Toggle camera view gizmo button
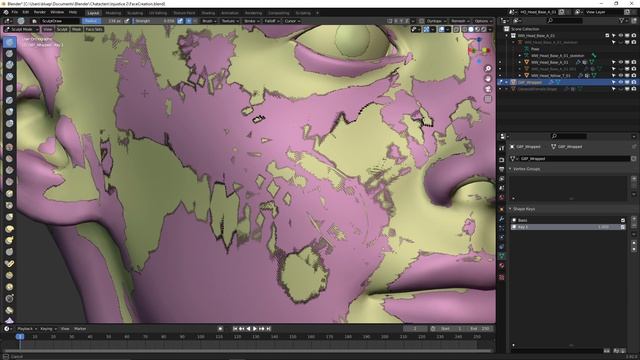Viewport: 640px width, 360px height. pos(488,89)
